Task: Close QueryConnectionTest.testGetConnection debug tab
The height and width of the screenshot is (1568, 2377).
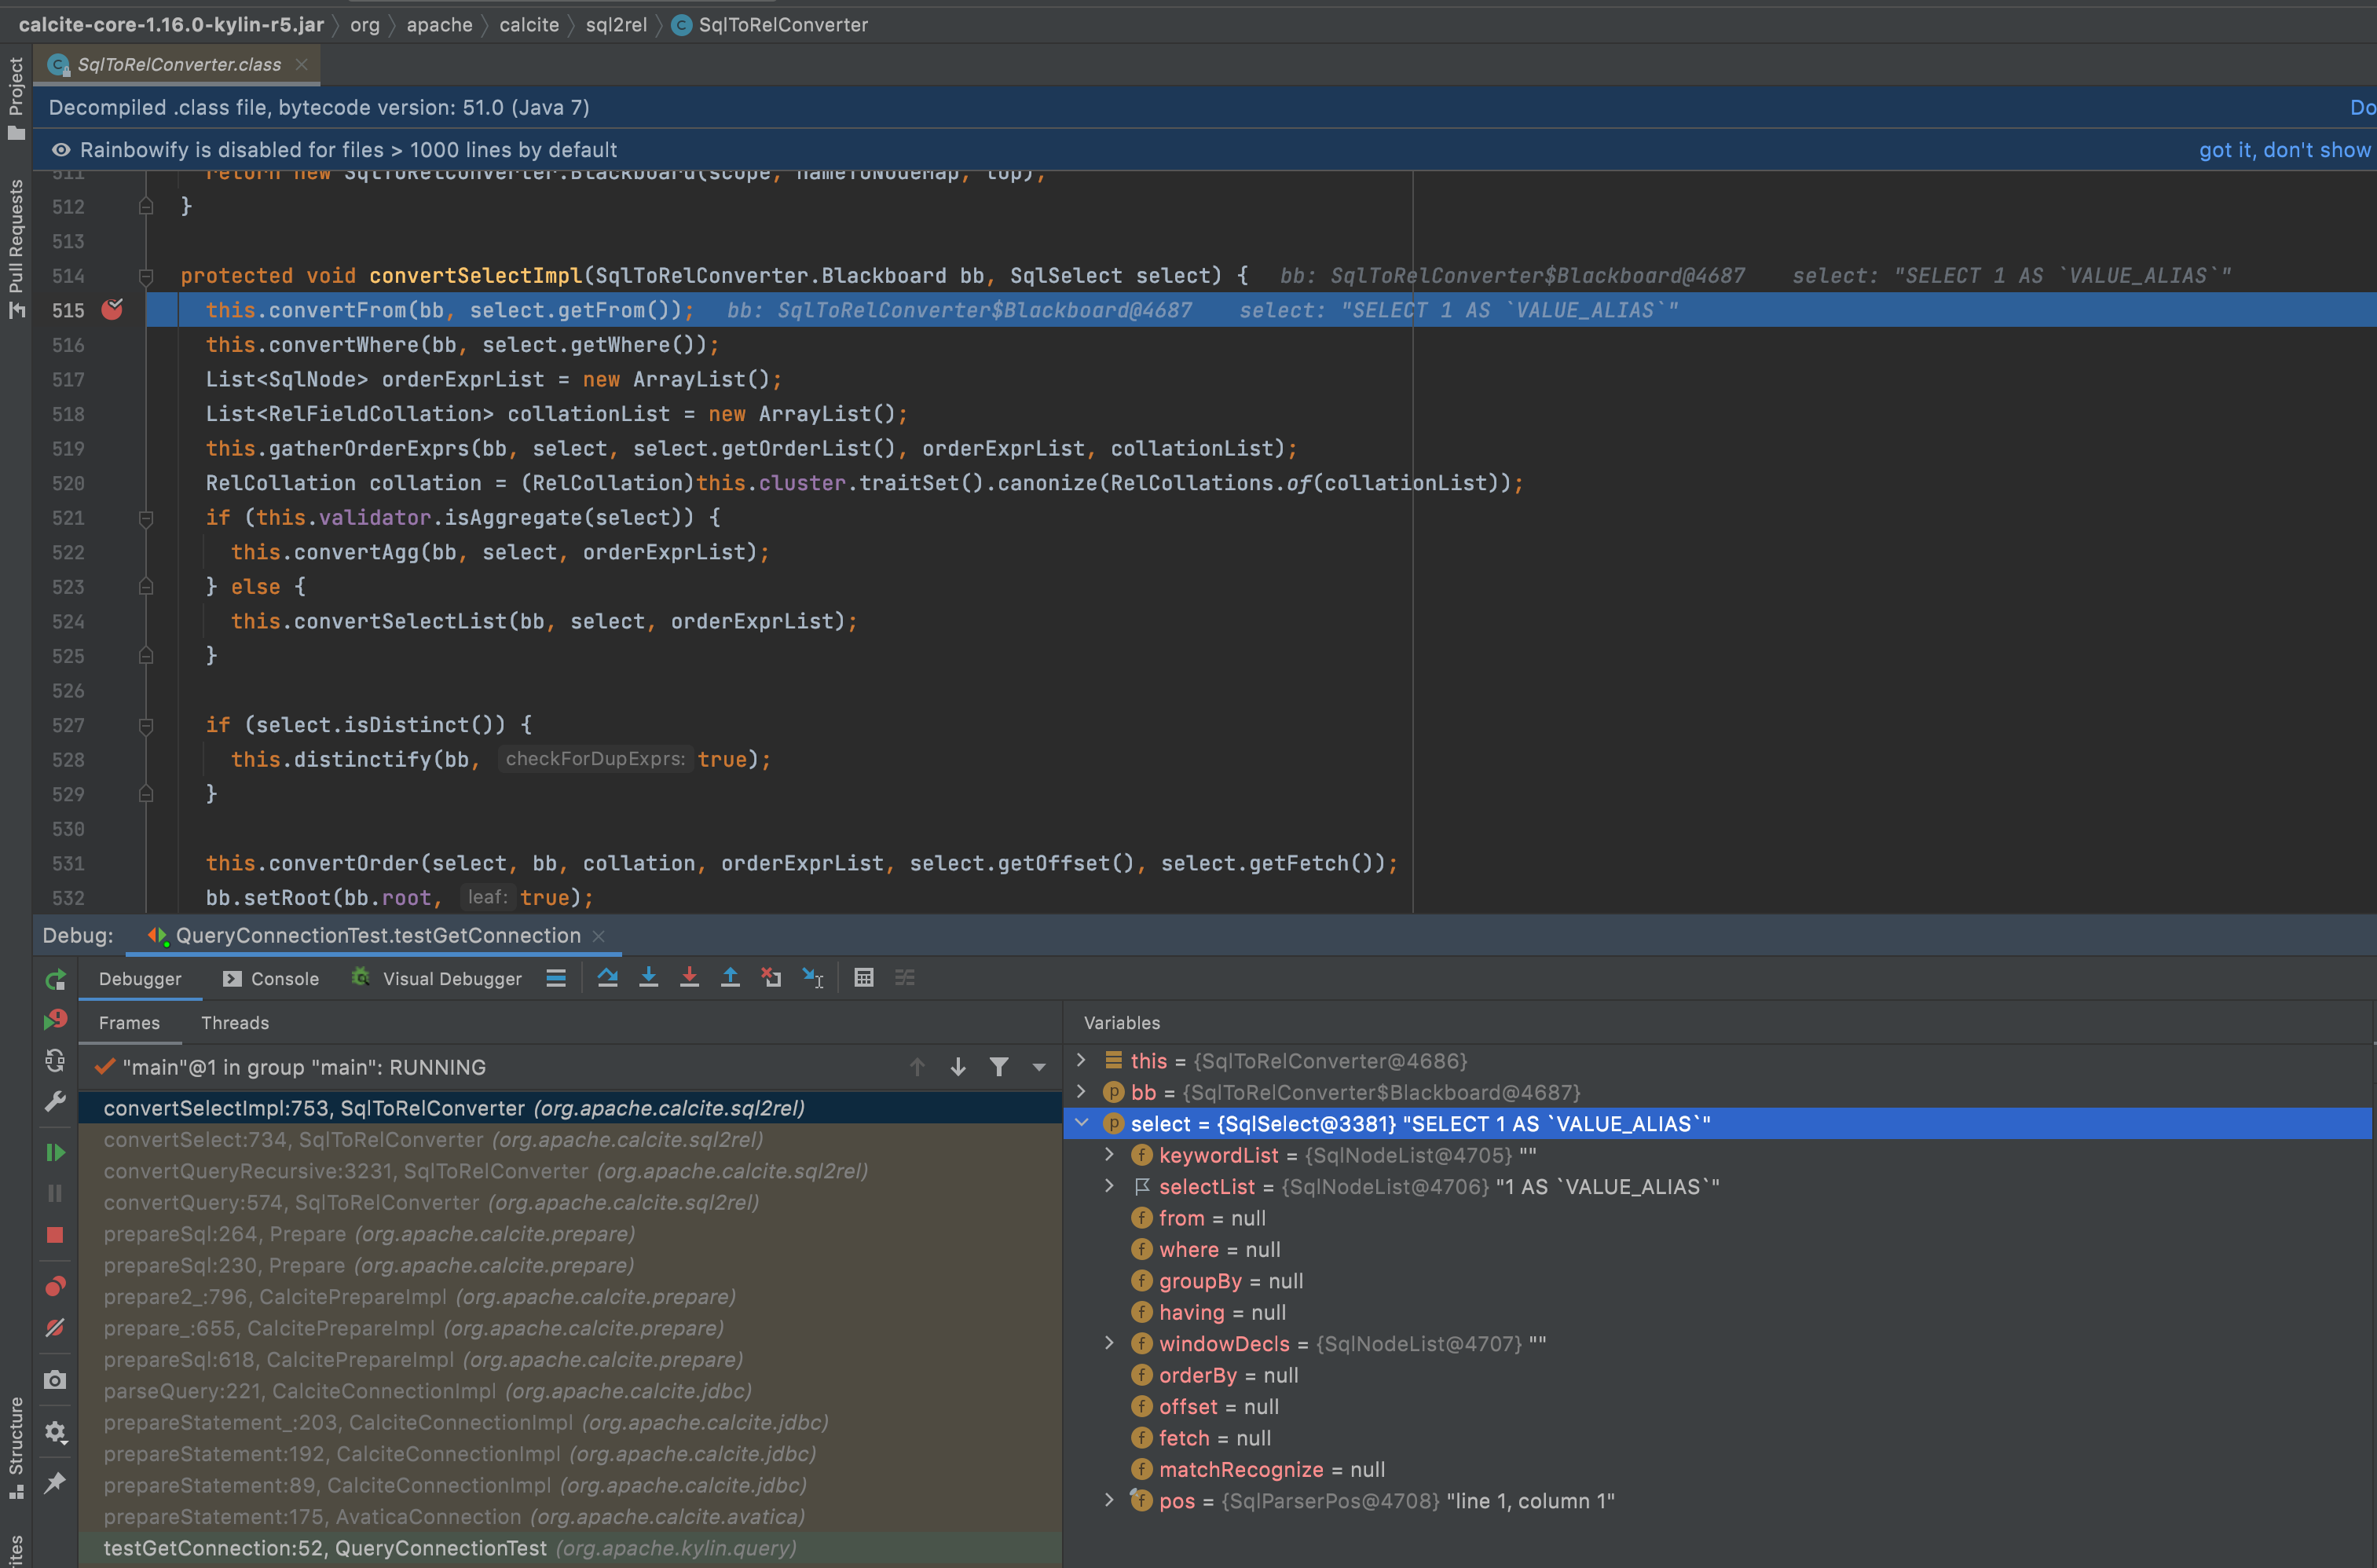Action: click(599, 936)
